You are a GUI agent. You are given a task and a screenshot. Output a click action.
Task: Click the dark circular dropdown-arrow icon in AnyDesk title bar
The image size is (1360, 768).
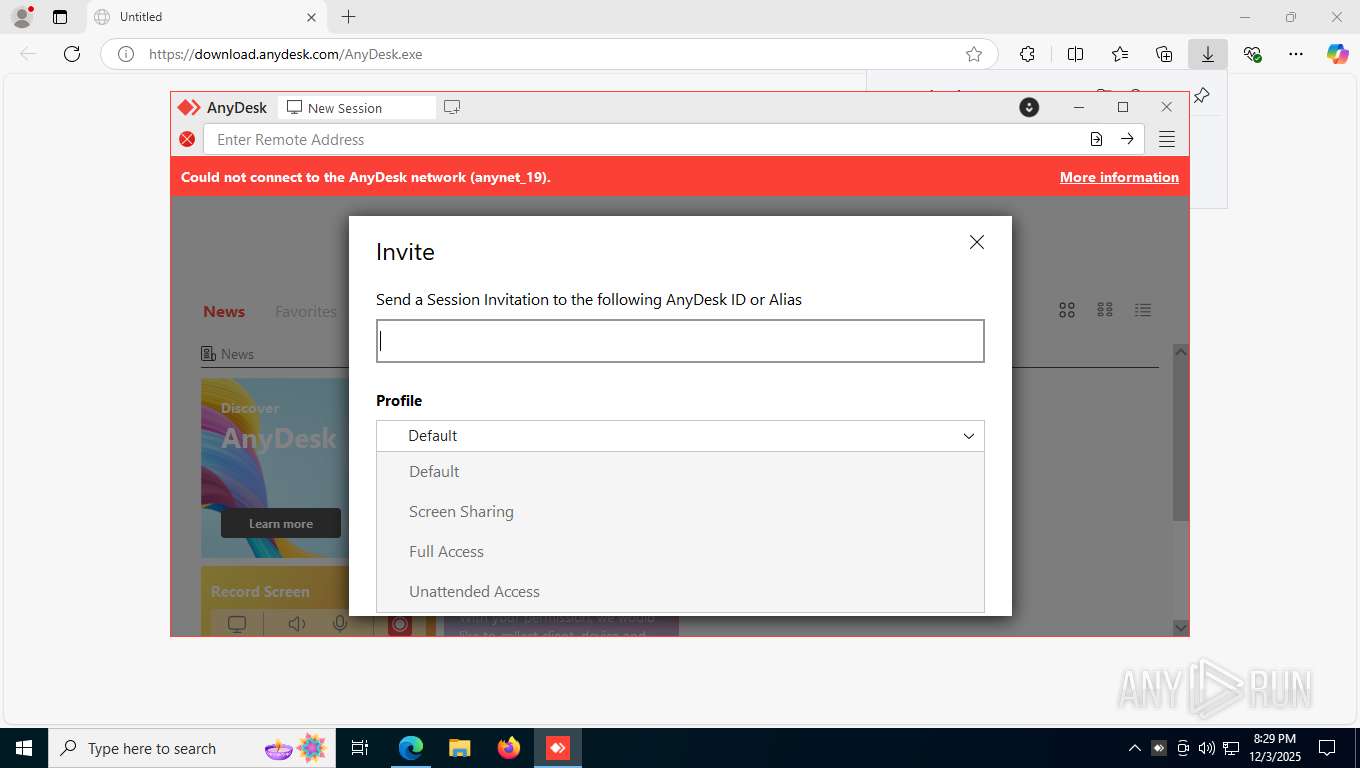[x=1029, y=107]
